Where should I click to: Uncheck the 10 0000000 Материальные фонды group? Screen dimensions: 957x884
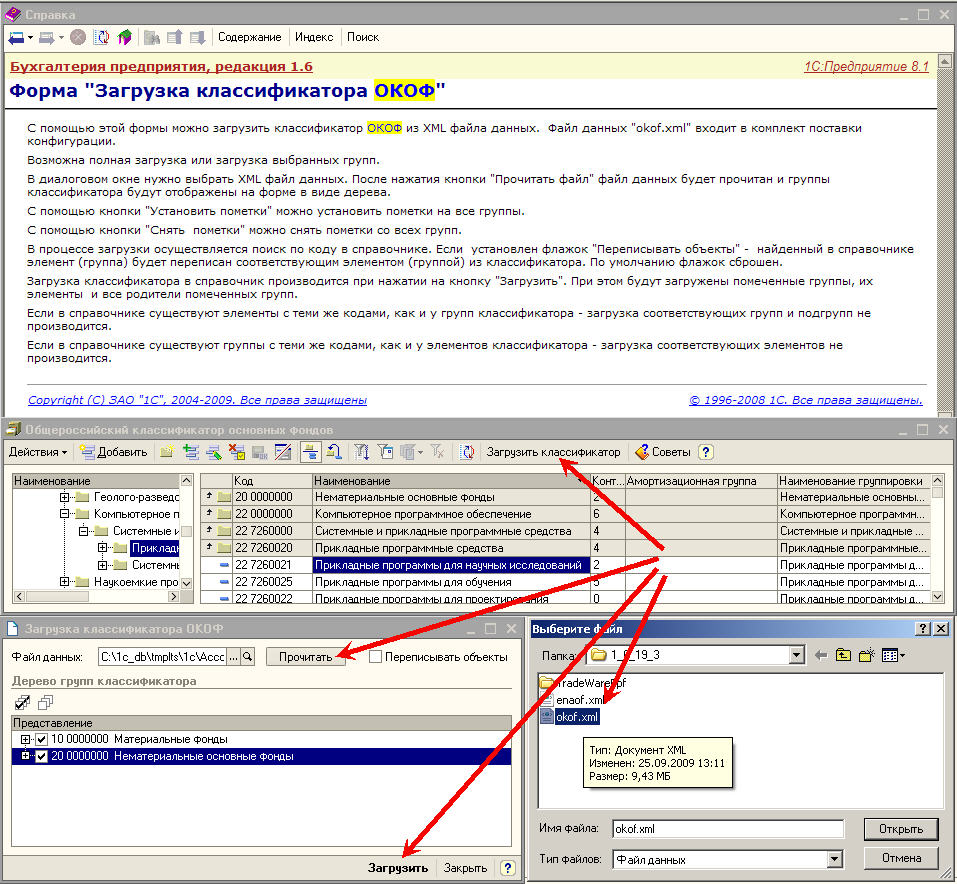(x=41, y=739)
